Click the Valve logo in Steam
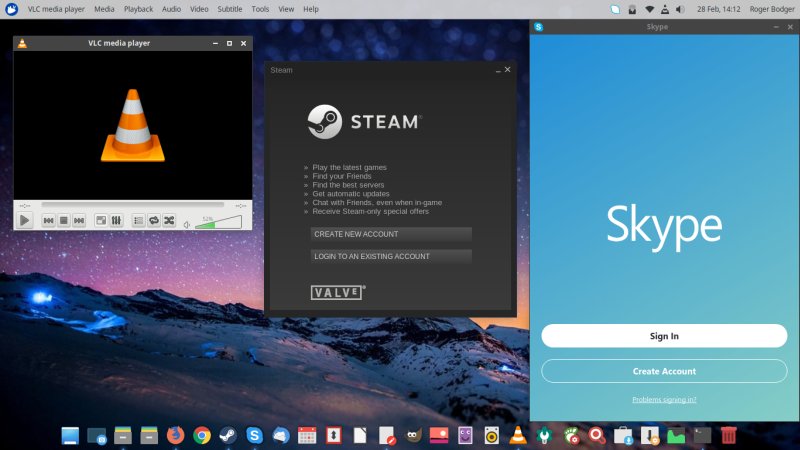The image size is (800, 450). (338, 292)
